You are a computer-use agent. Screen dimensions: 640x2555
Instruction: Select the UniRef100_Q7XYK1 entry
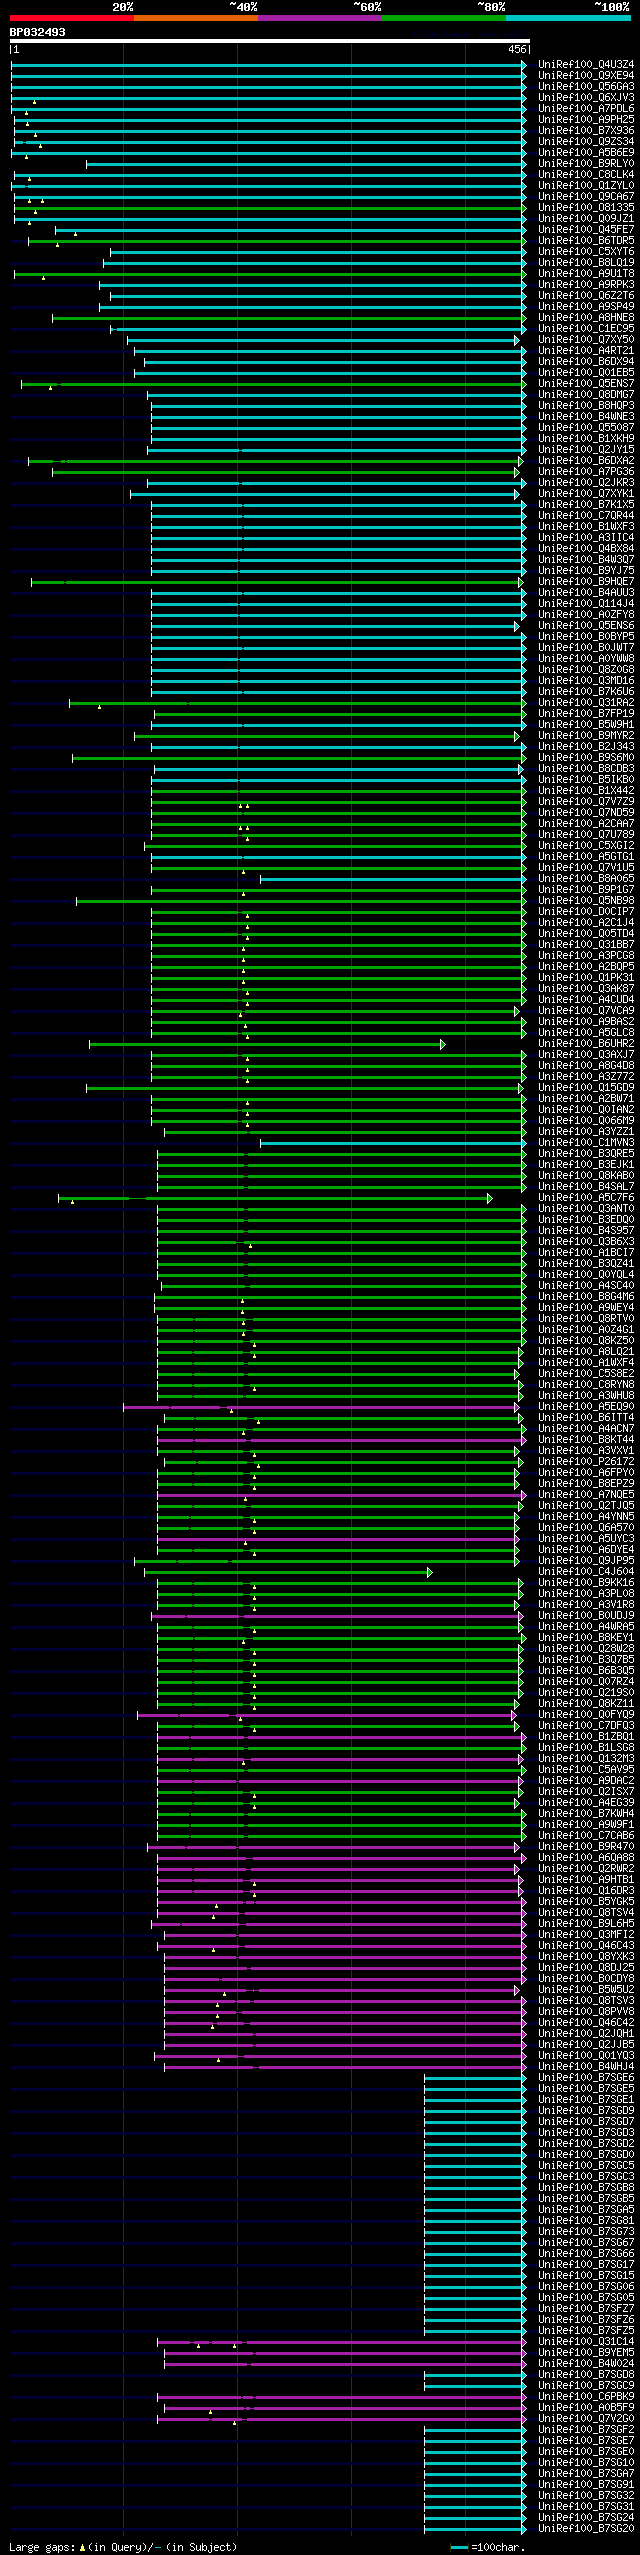586,494
